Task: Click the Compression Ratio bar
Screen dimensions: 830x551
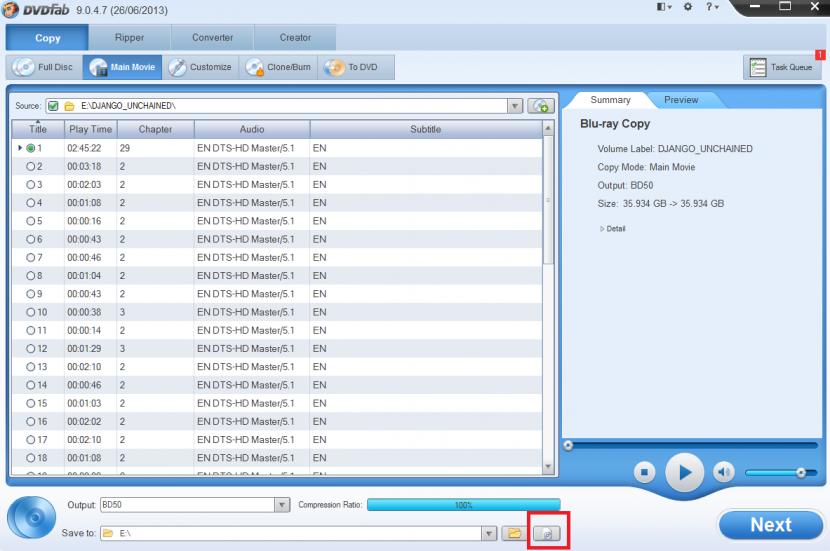Action: (463, 505)
